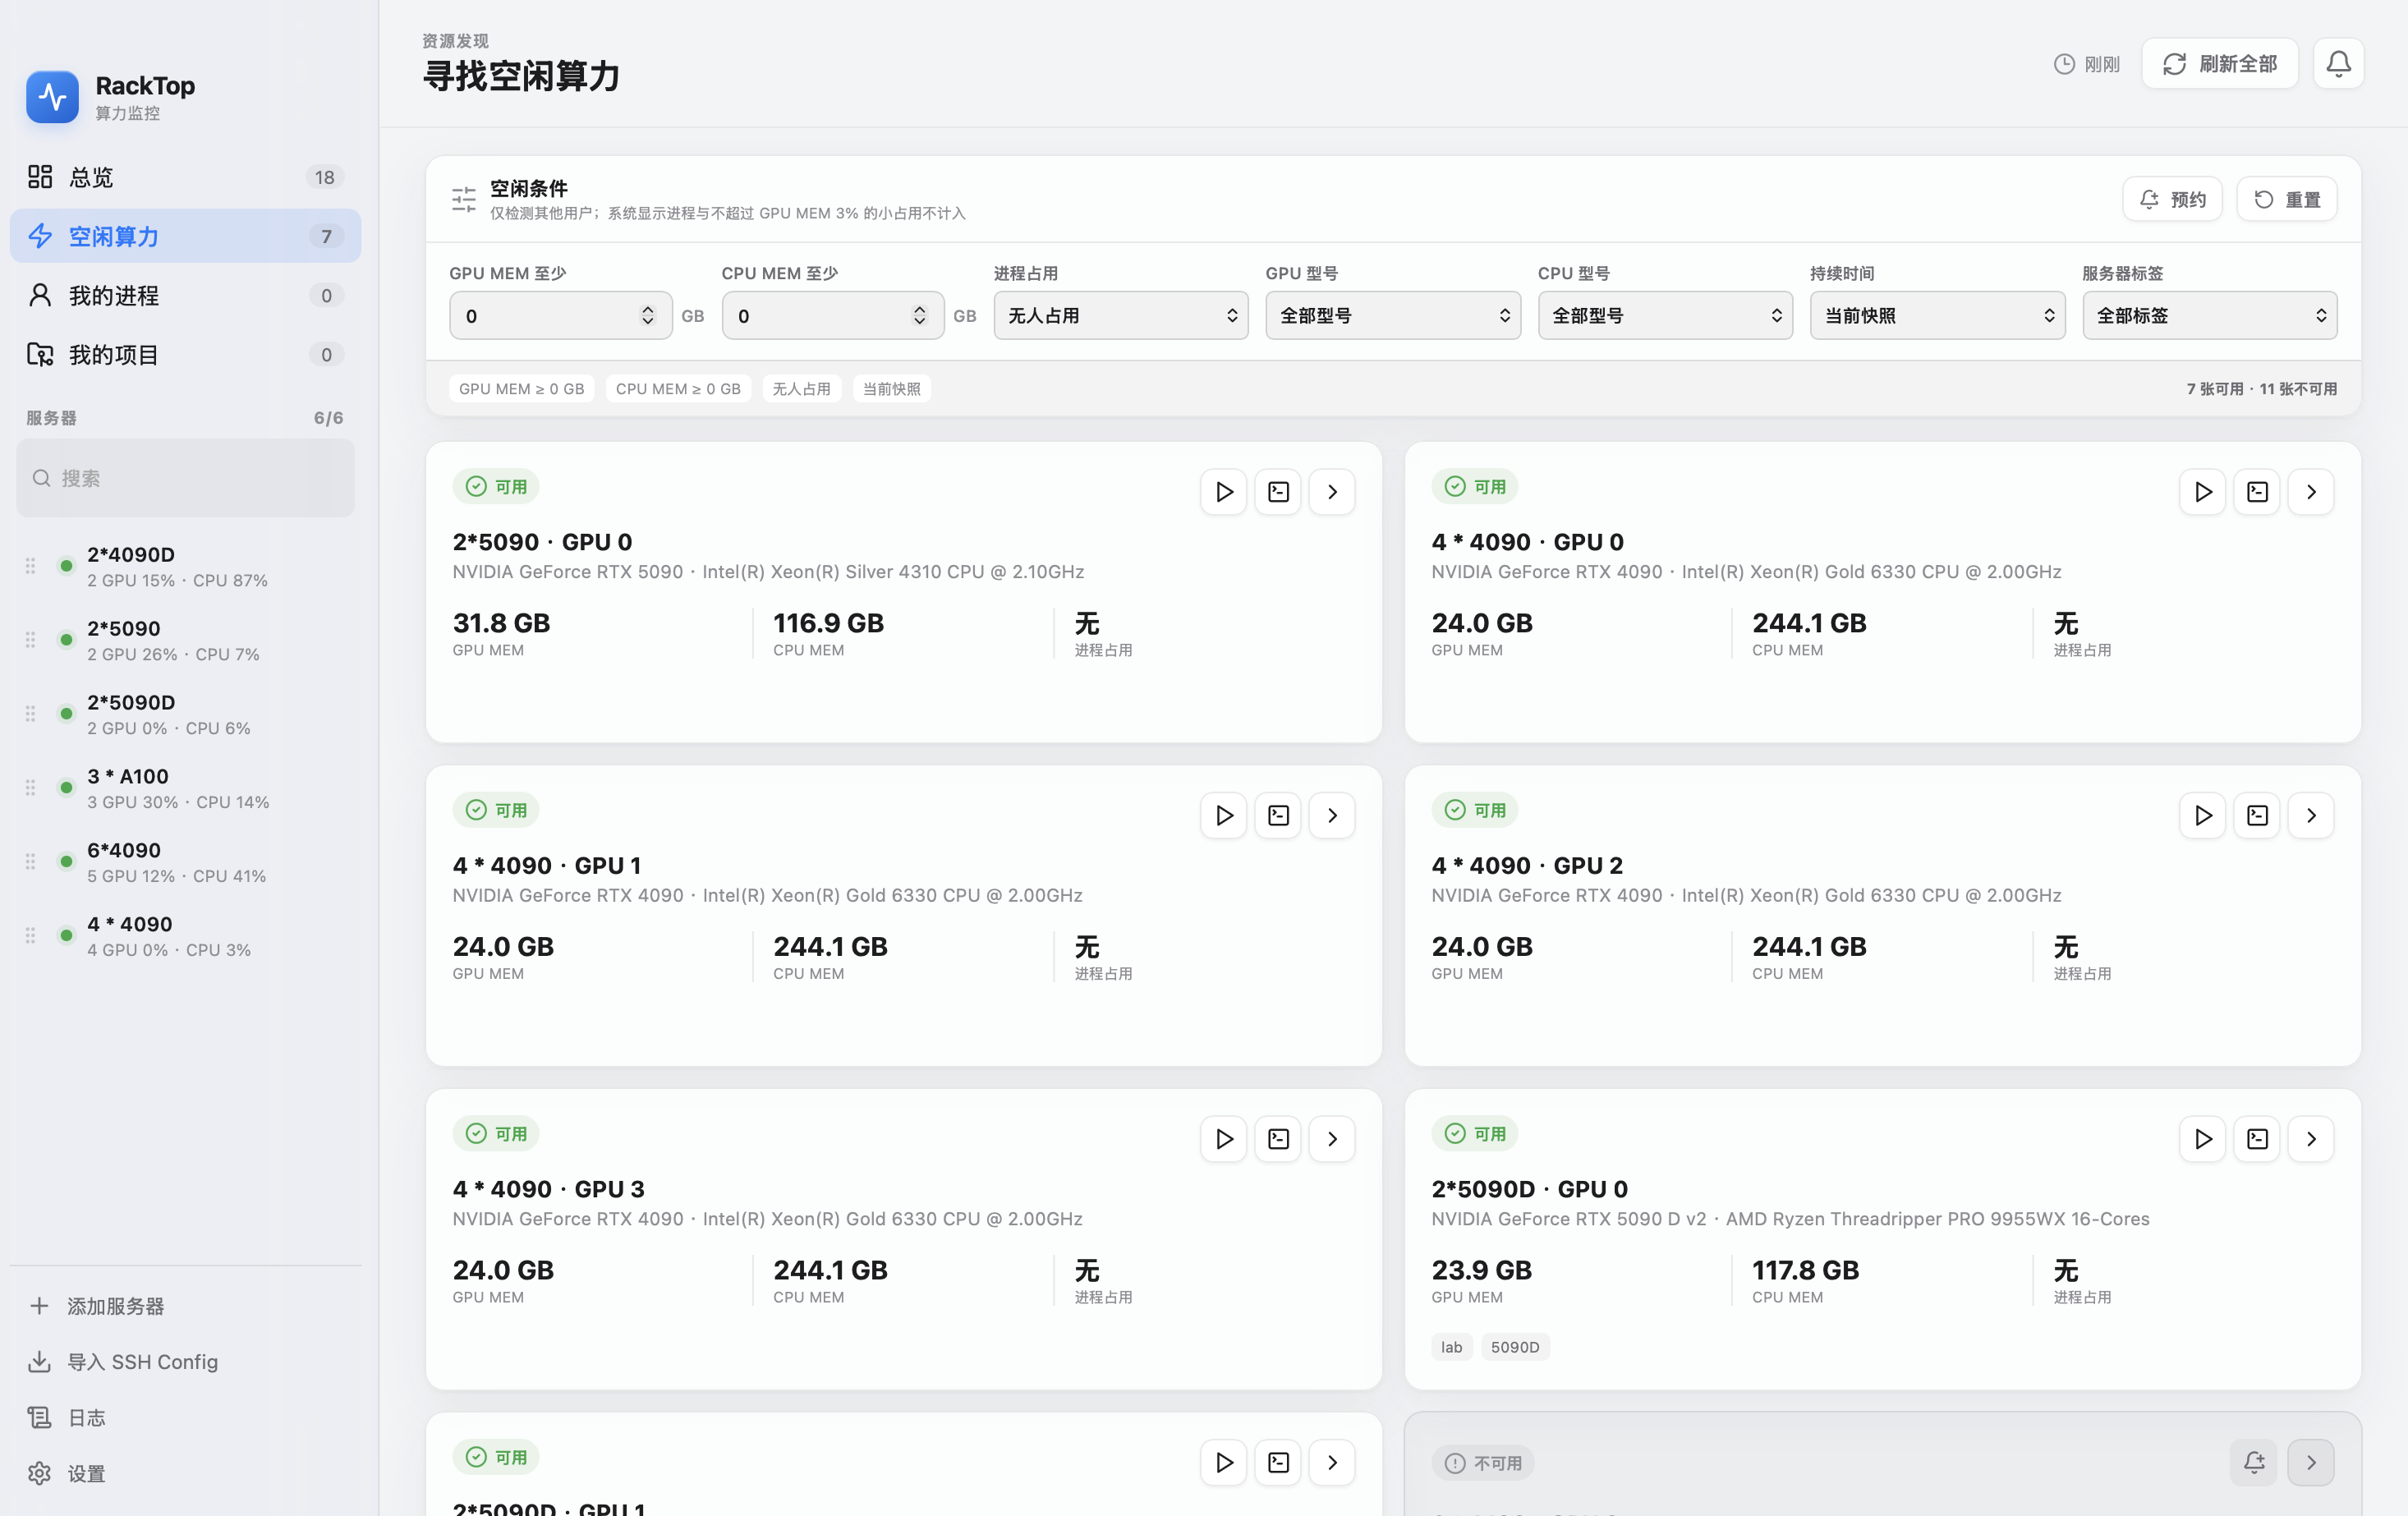Open the 持续时间 dropdown set to 当前快照

click(x=1937, y=316)
